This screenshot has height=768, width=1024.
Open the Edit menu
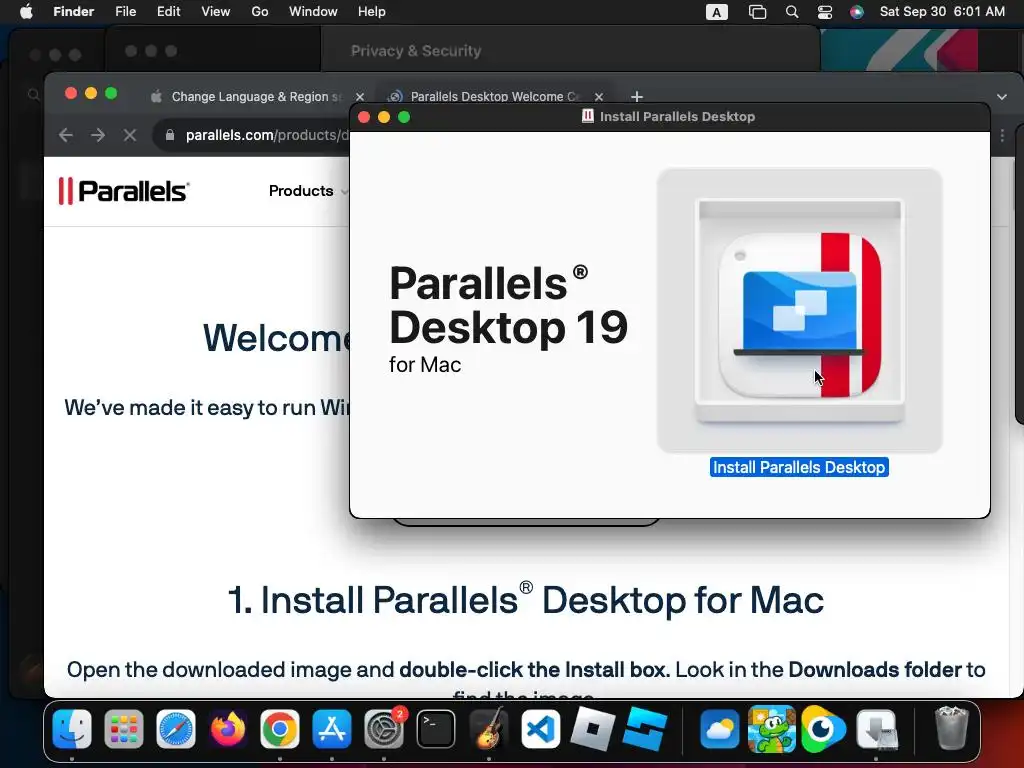click(168, 12)
